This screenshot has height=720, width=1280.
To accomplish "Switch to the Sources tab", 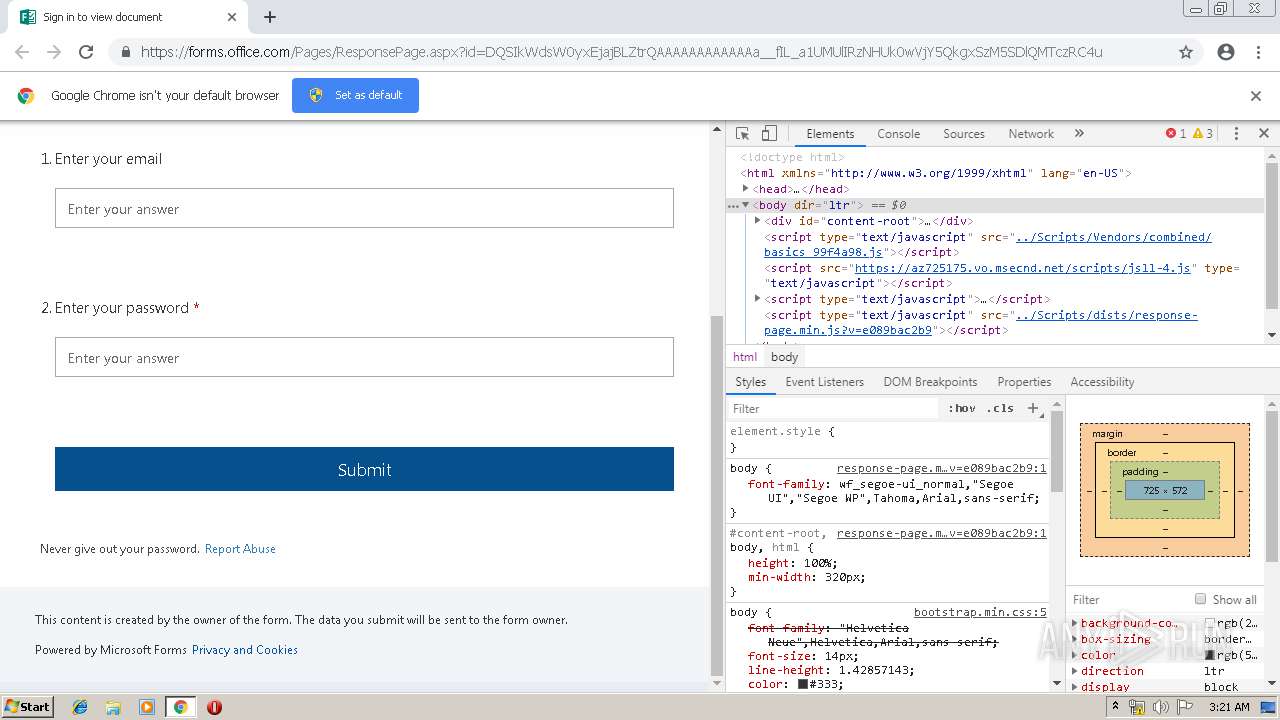I will point(964,133).
